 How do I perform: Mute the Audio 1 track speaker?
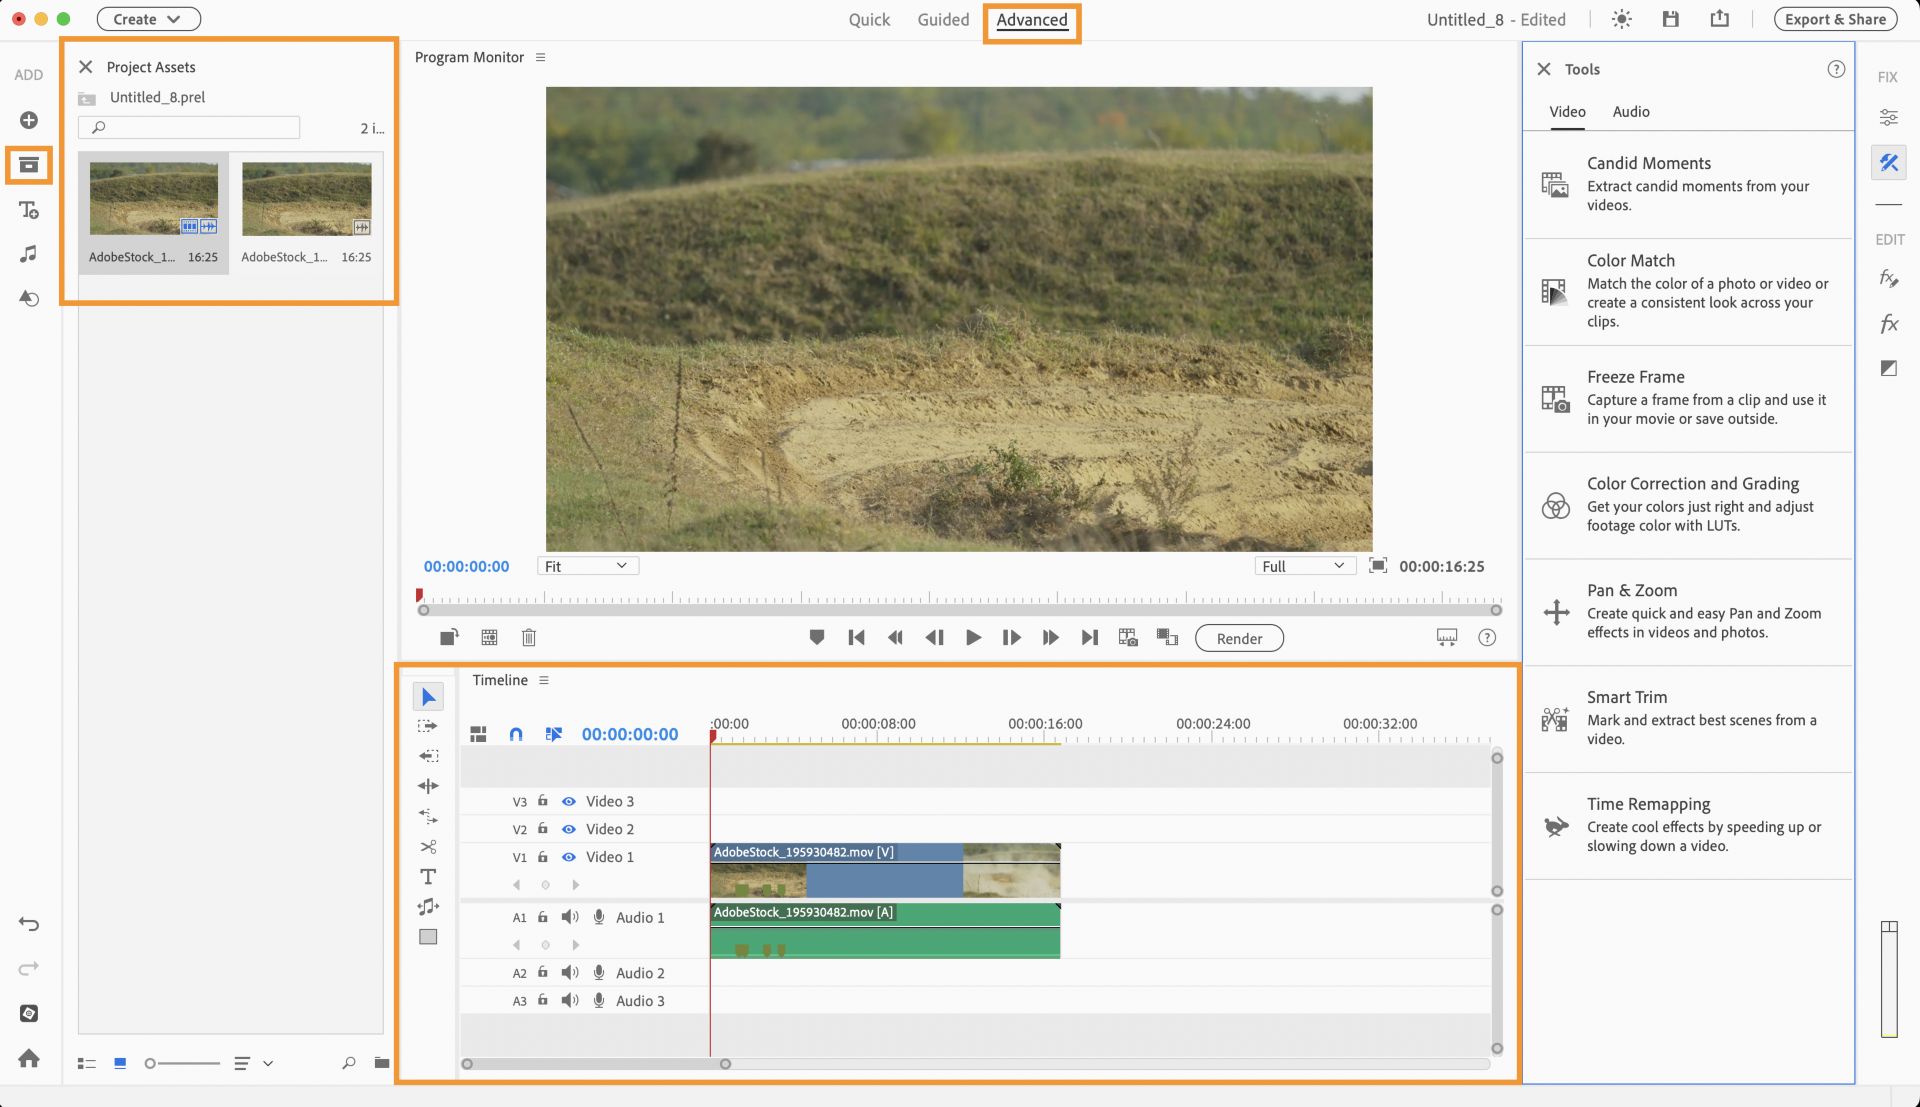click(x=570, y=917)
